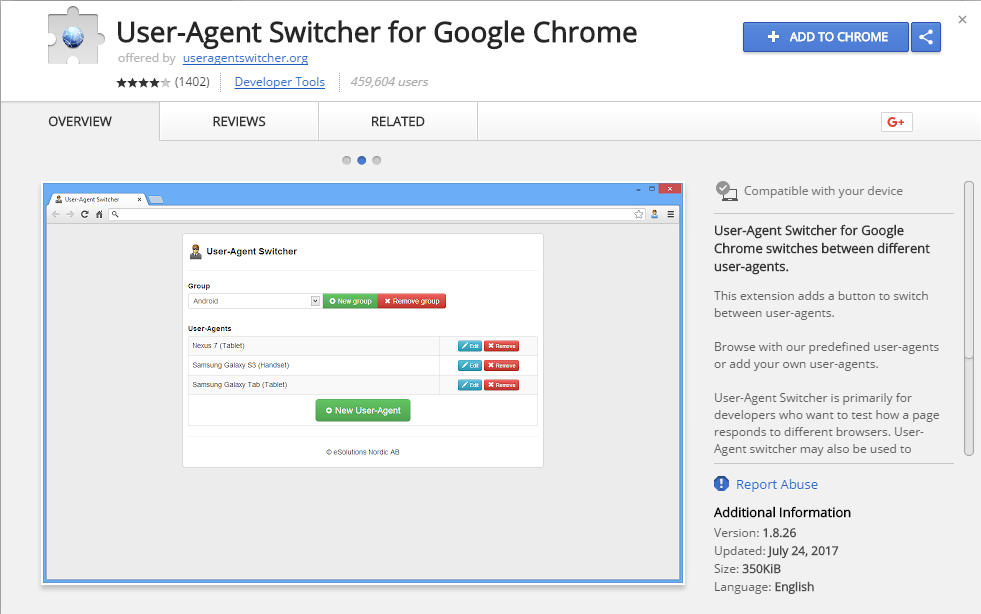Click the ADD TO CHROME button
This screenshot has height=614, width=981.
tap(825, 37)
